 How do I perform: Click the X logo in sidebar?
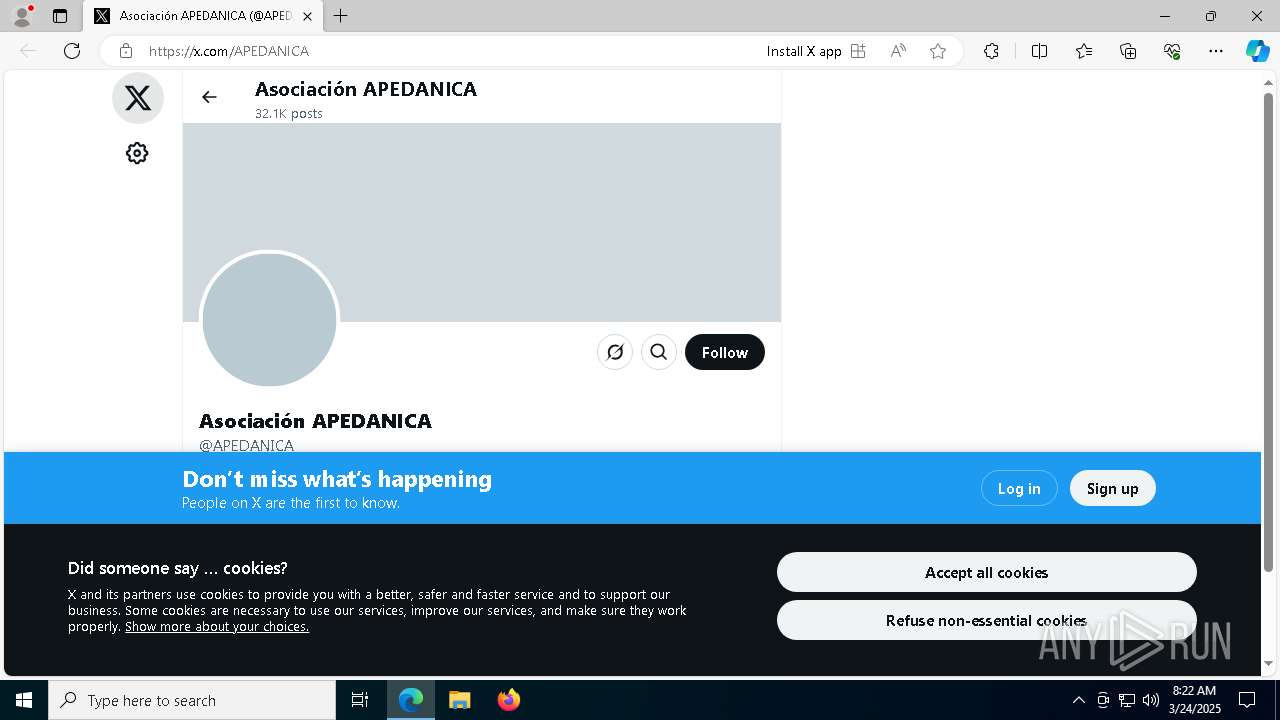tap(138, 98)
